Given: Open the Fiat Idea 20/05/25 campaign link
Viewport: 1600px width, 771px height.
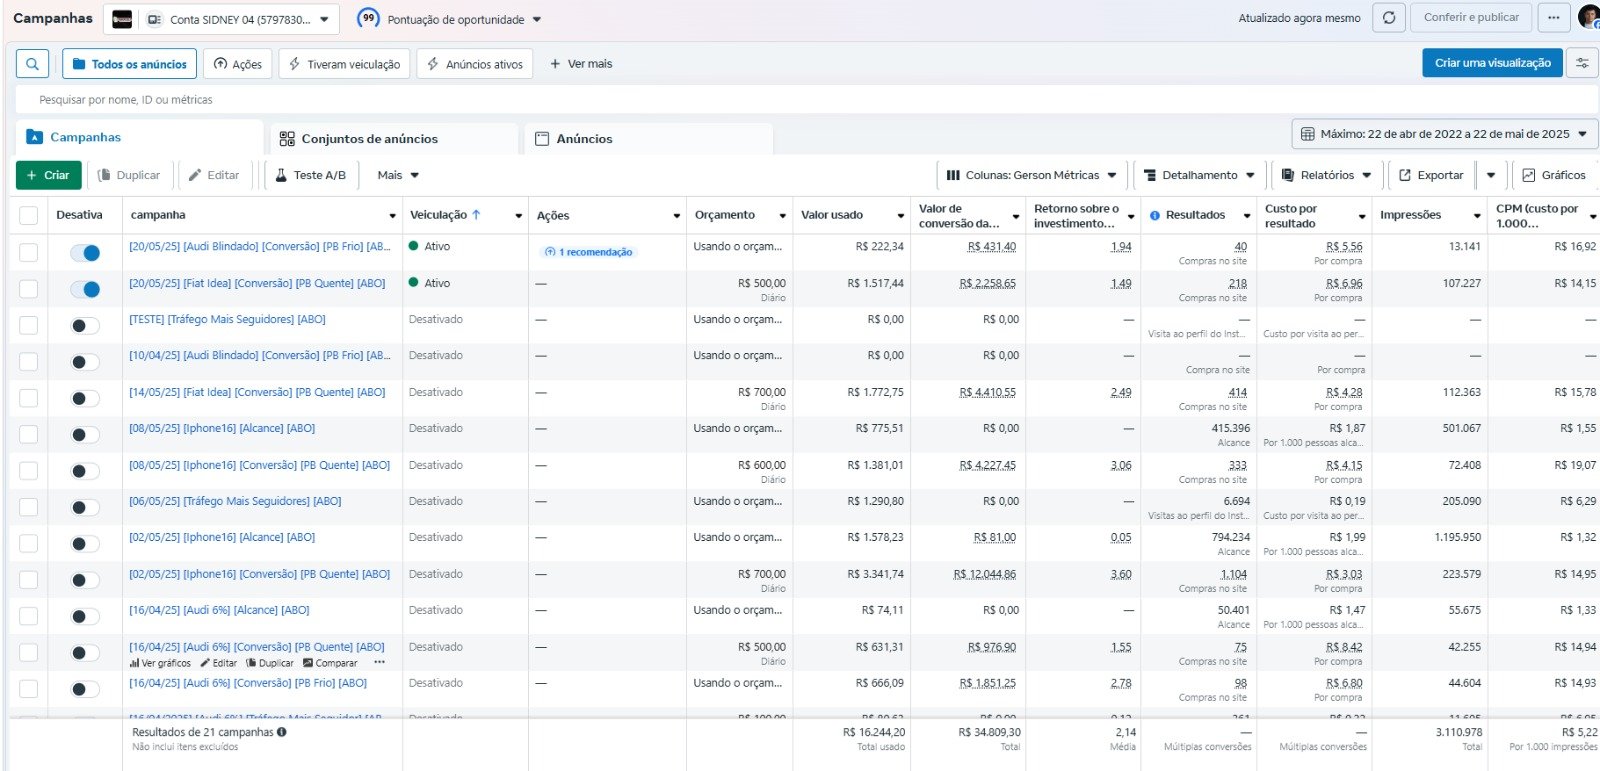Looking at the screenshot, I should pos(257,283).
